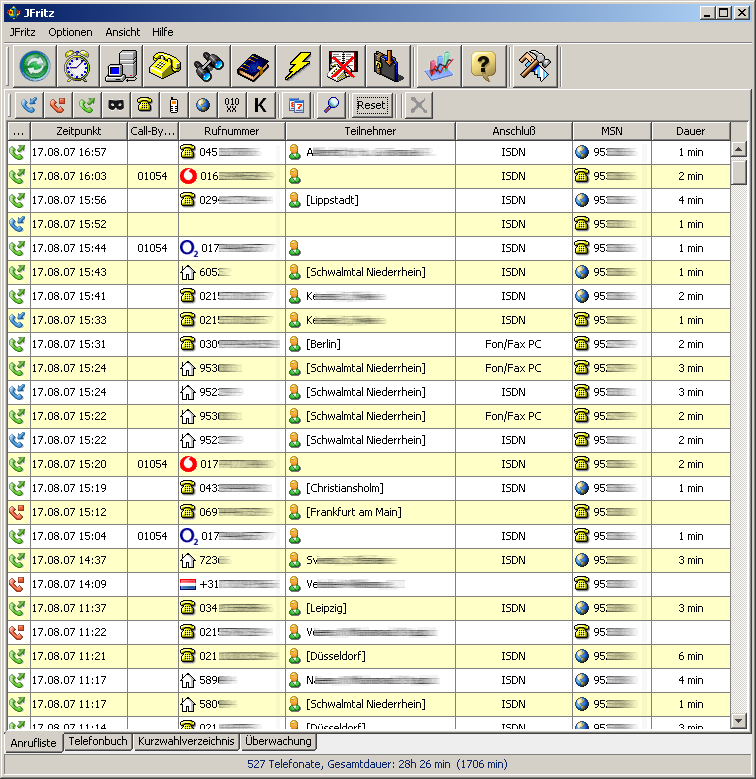Click the lightning bolt quick dial icon
The height and width of the screenshot is (779, 756).
click(x=297, y=66)
